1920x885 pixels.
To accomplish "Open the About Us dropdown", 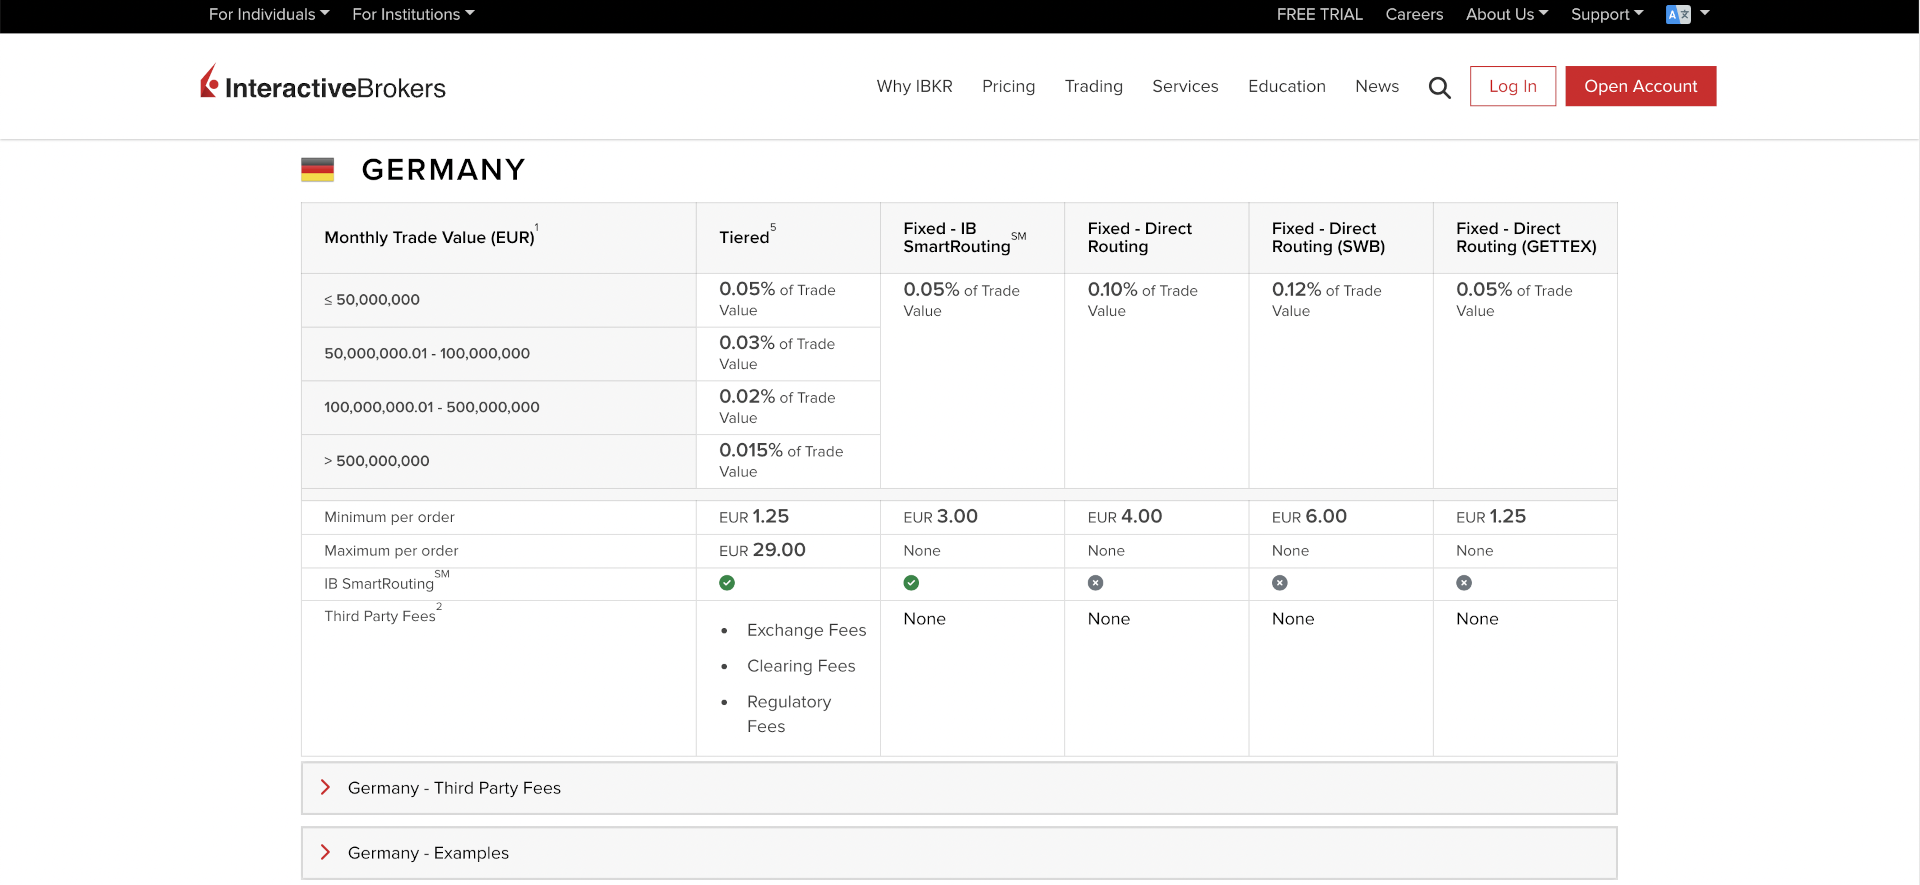I will pos(1506,14).
